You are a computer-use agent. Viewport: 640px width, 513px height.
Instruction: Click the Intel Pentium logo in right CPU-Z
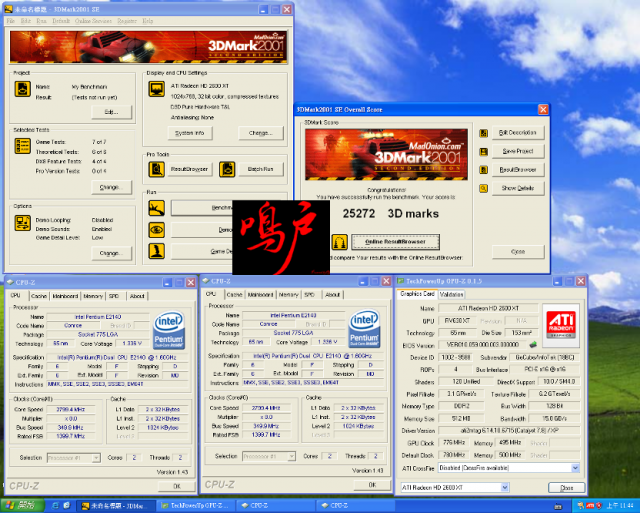click(x=364, y=329)
